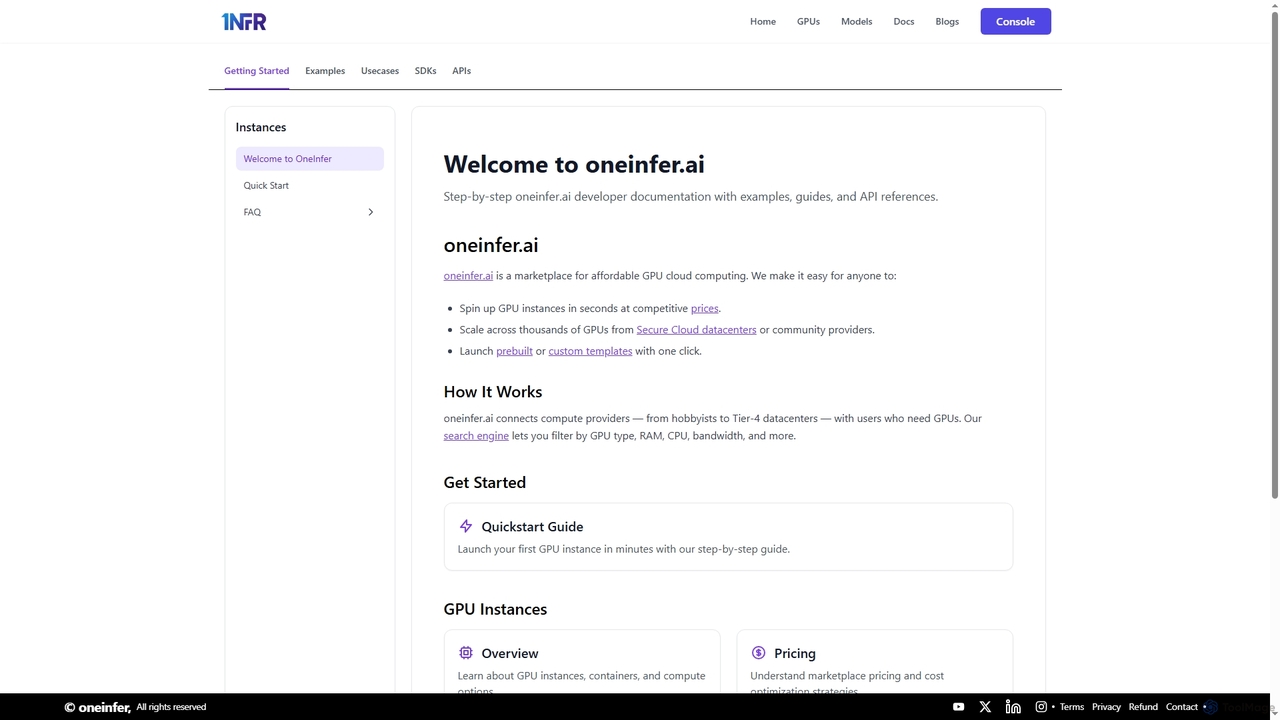
Task: Click the 1NFR logo
Action: 244,21
